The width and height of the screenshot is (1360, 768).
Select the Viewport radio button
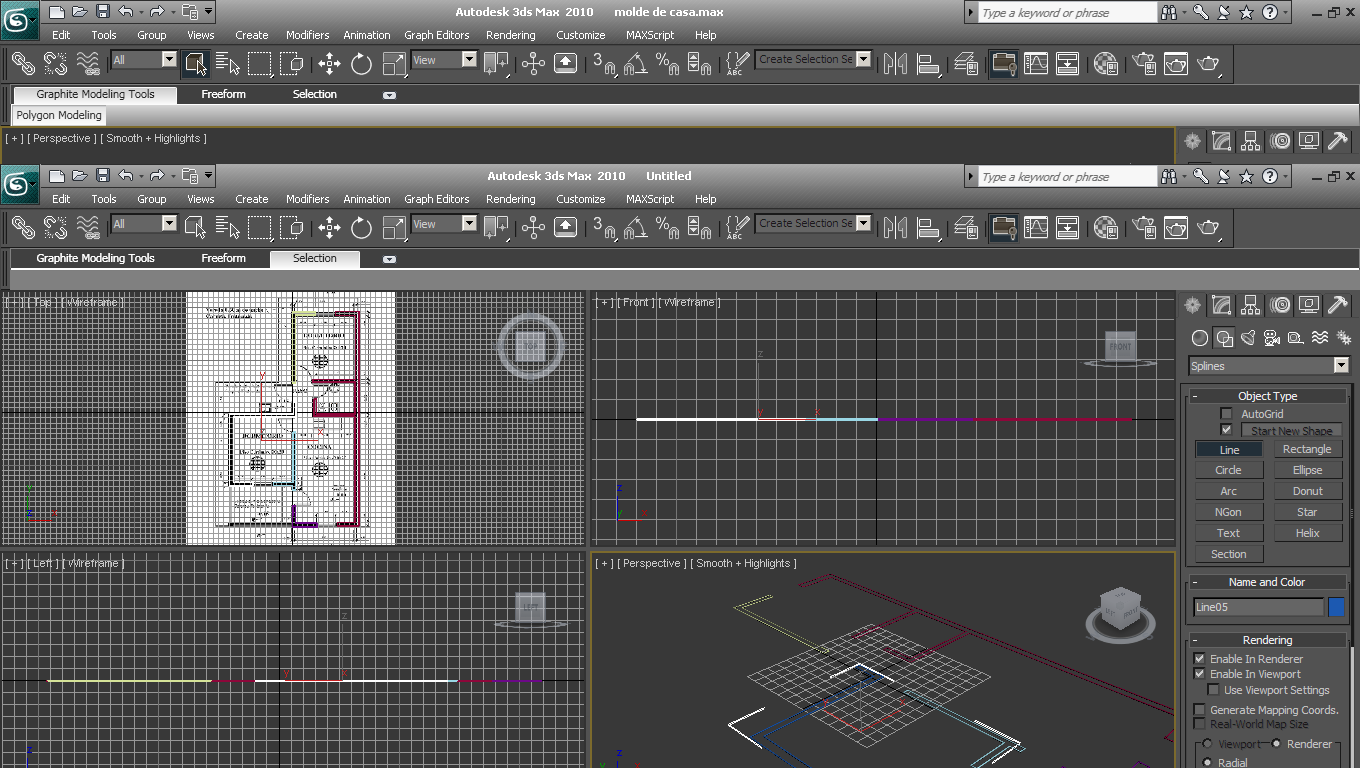[x=1207, y=744]
